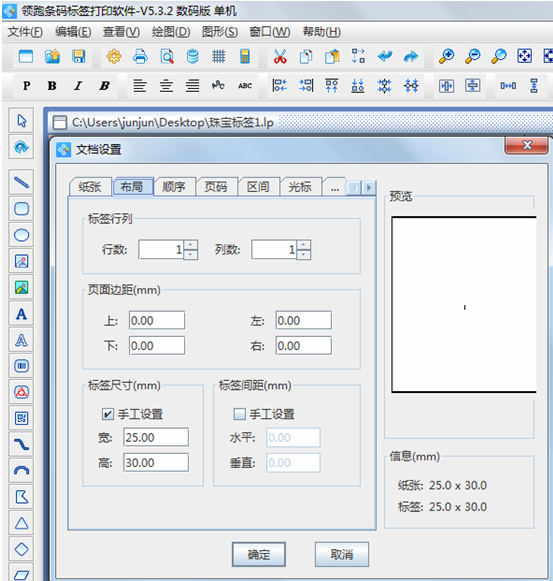Open the print preview magnifier icon
The width and height of the screenshot is (553, 581).
(167, 57)
